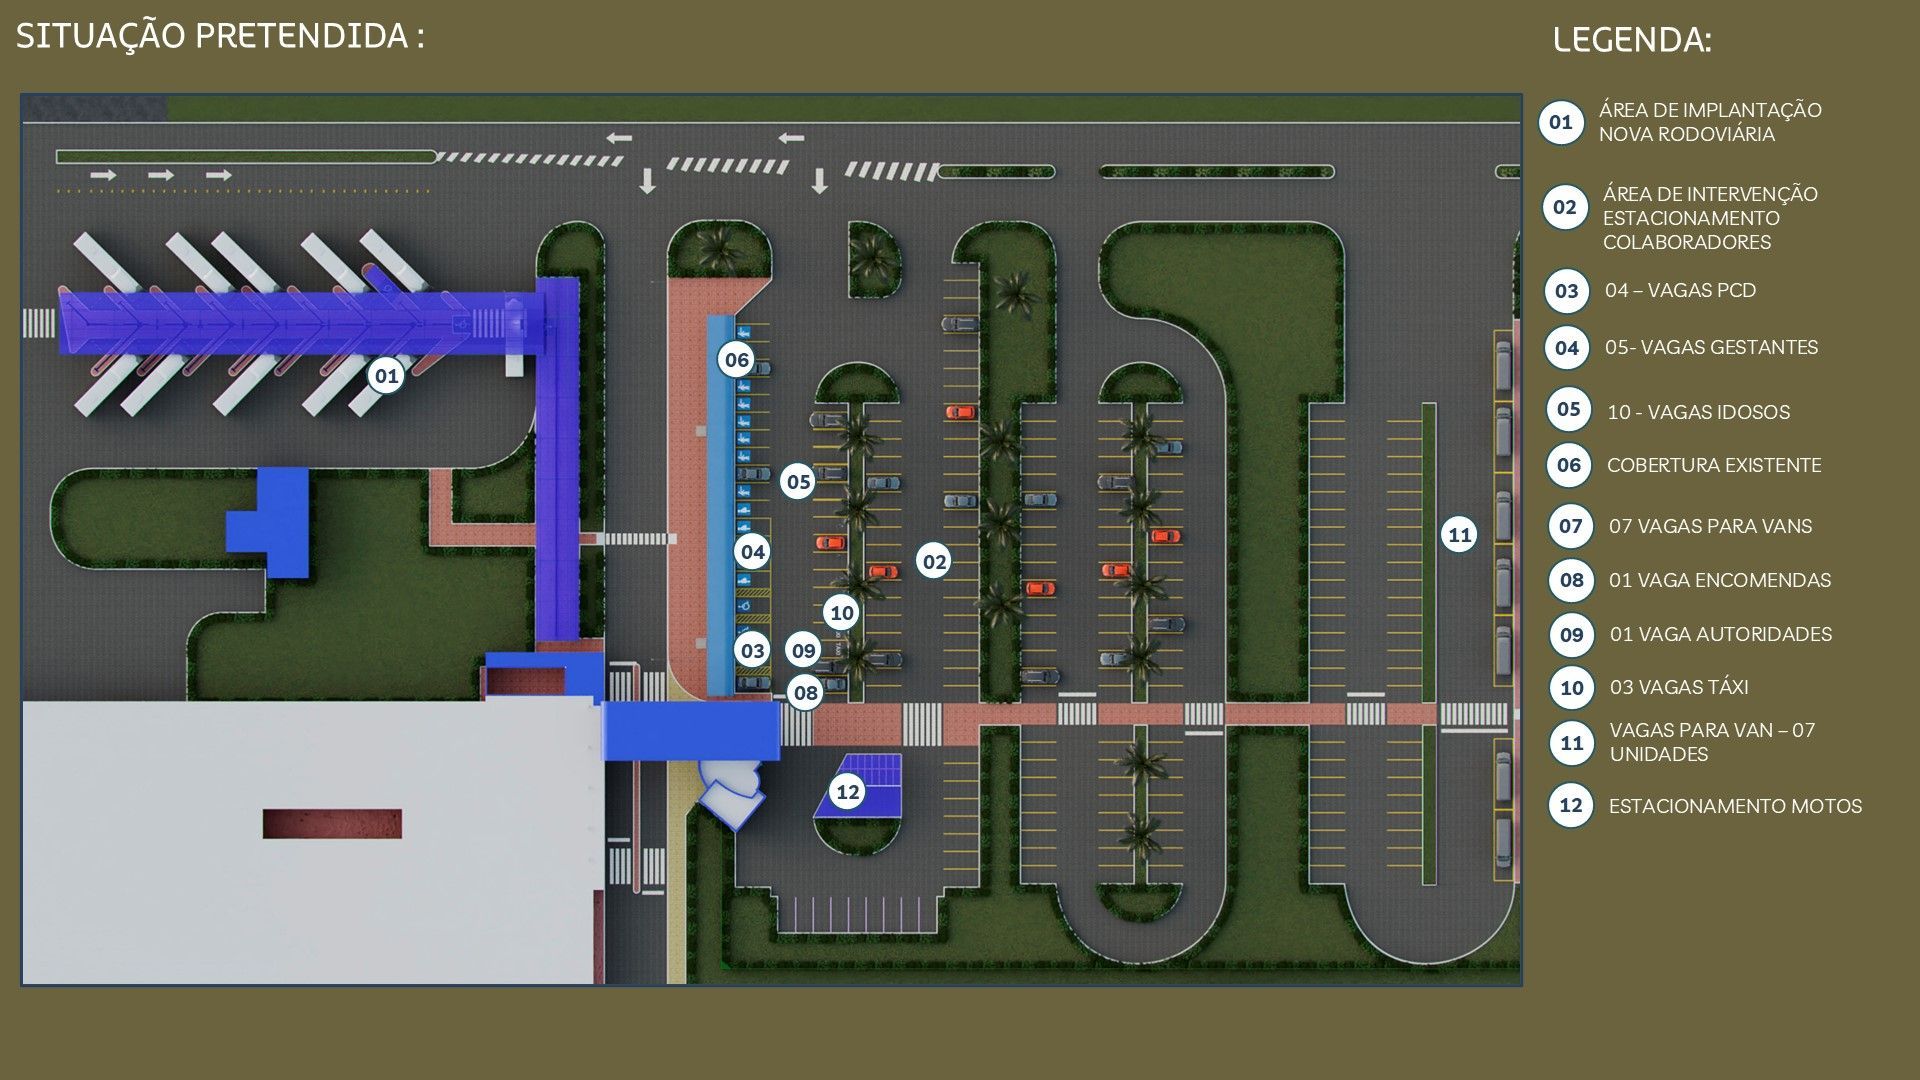Image resolution: width=1920 pixels, height=1080 pixels.
Task: Click red rectangle inside white building
Action: (332, 823)
